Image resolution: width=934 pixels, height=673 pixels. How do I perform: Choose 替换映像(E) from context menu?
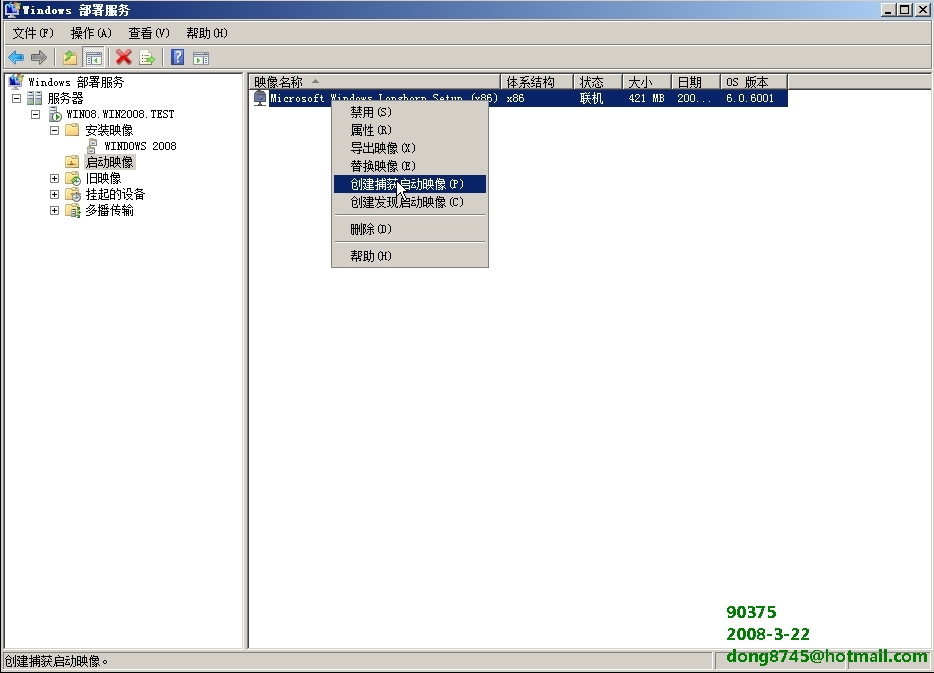coord(410,166)
